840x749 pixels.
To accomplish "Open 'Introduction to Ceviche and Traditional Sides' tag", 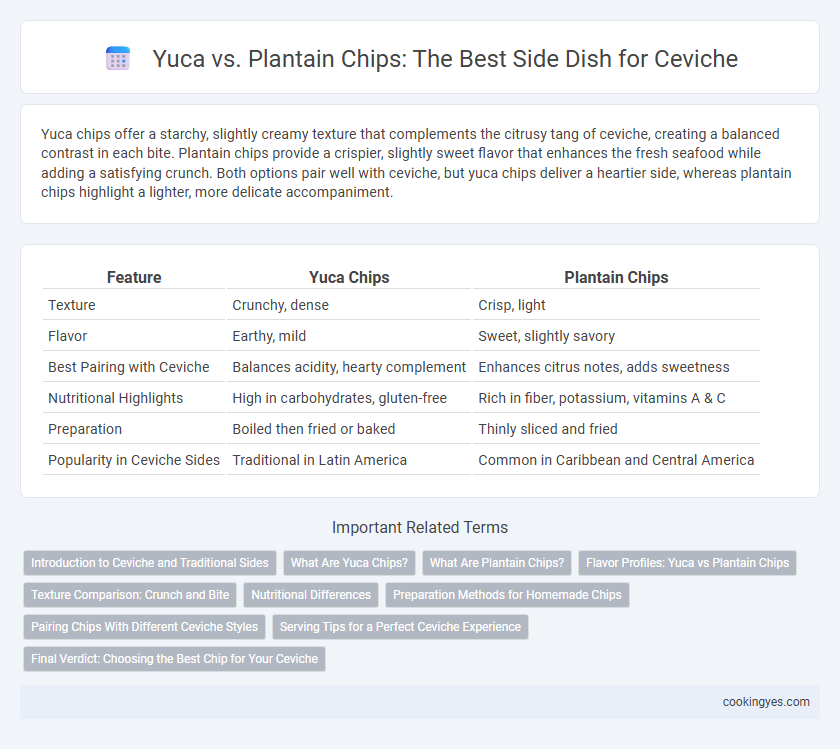I will tap(149, 563).
